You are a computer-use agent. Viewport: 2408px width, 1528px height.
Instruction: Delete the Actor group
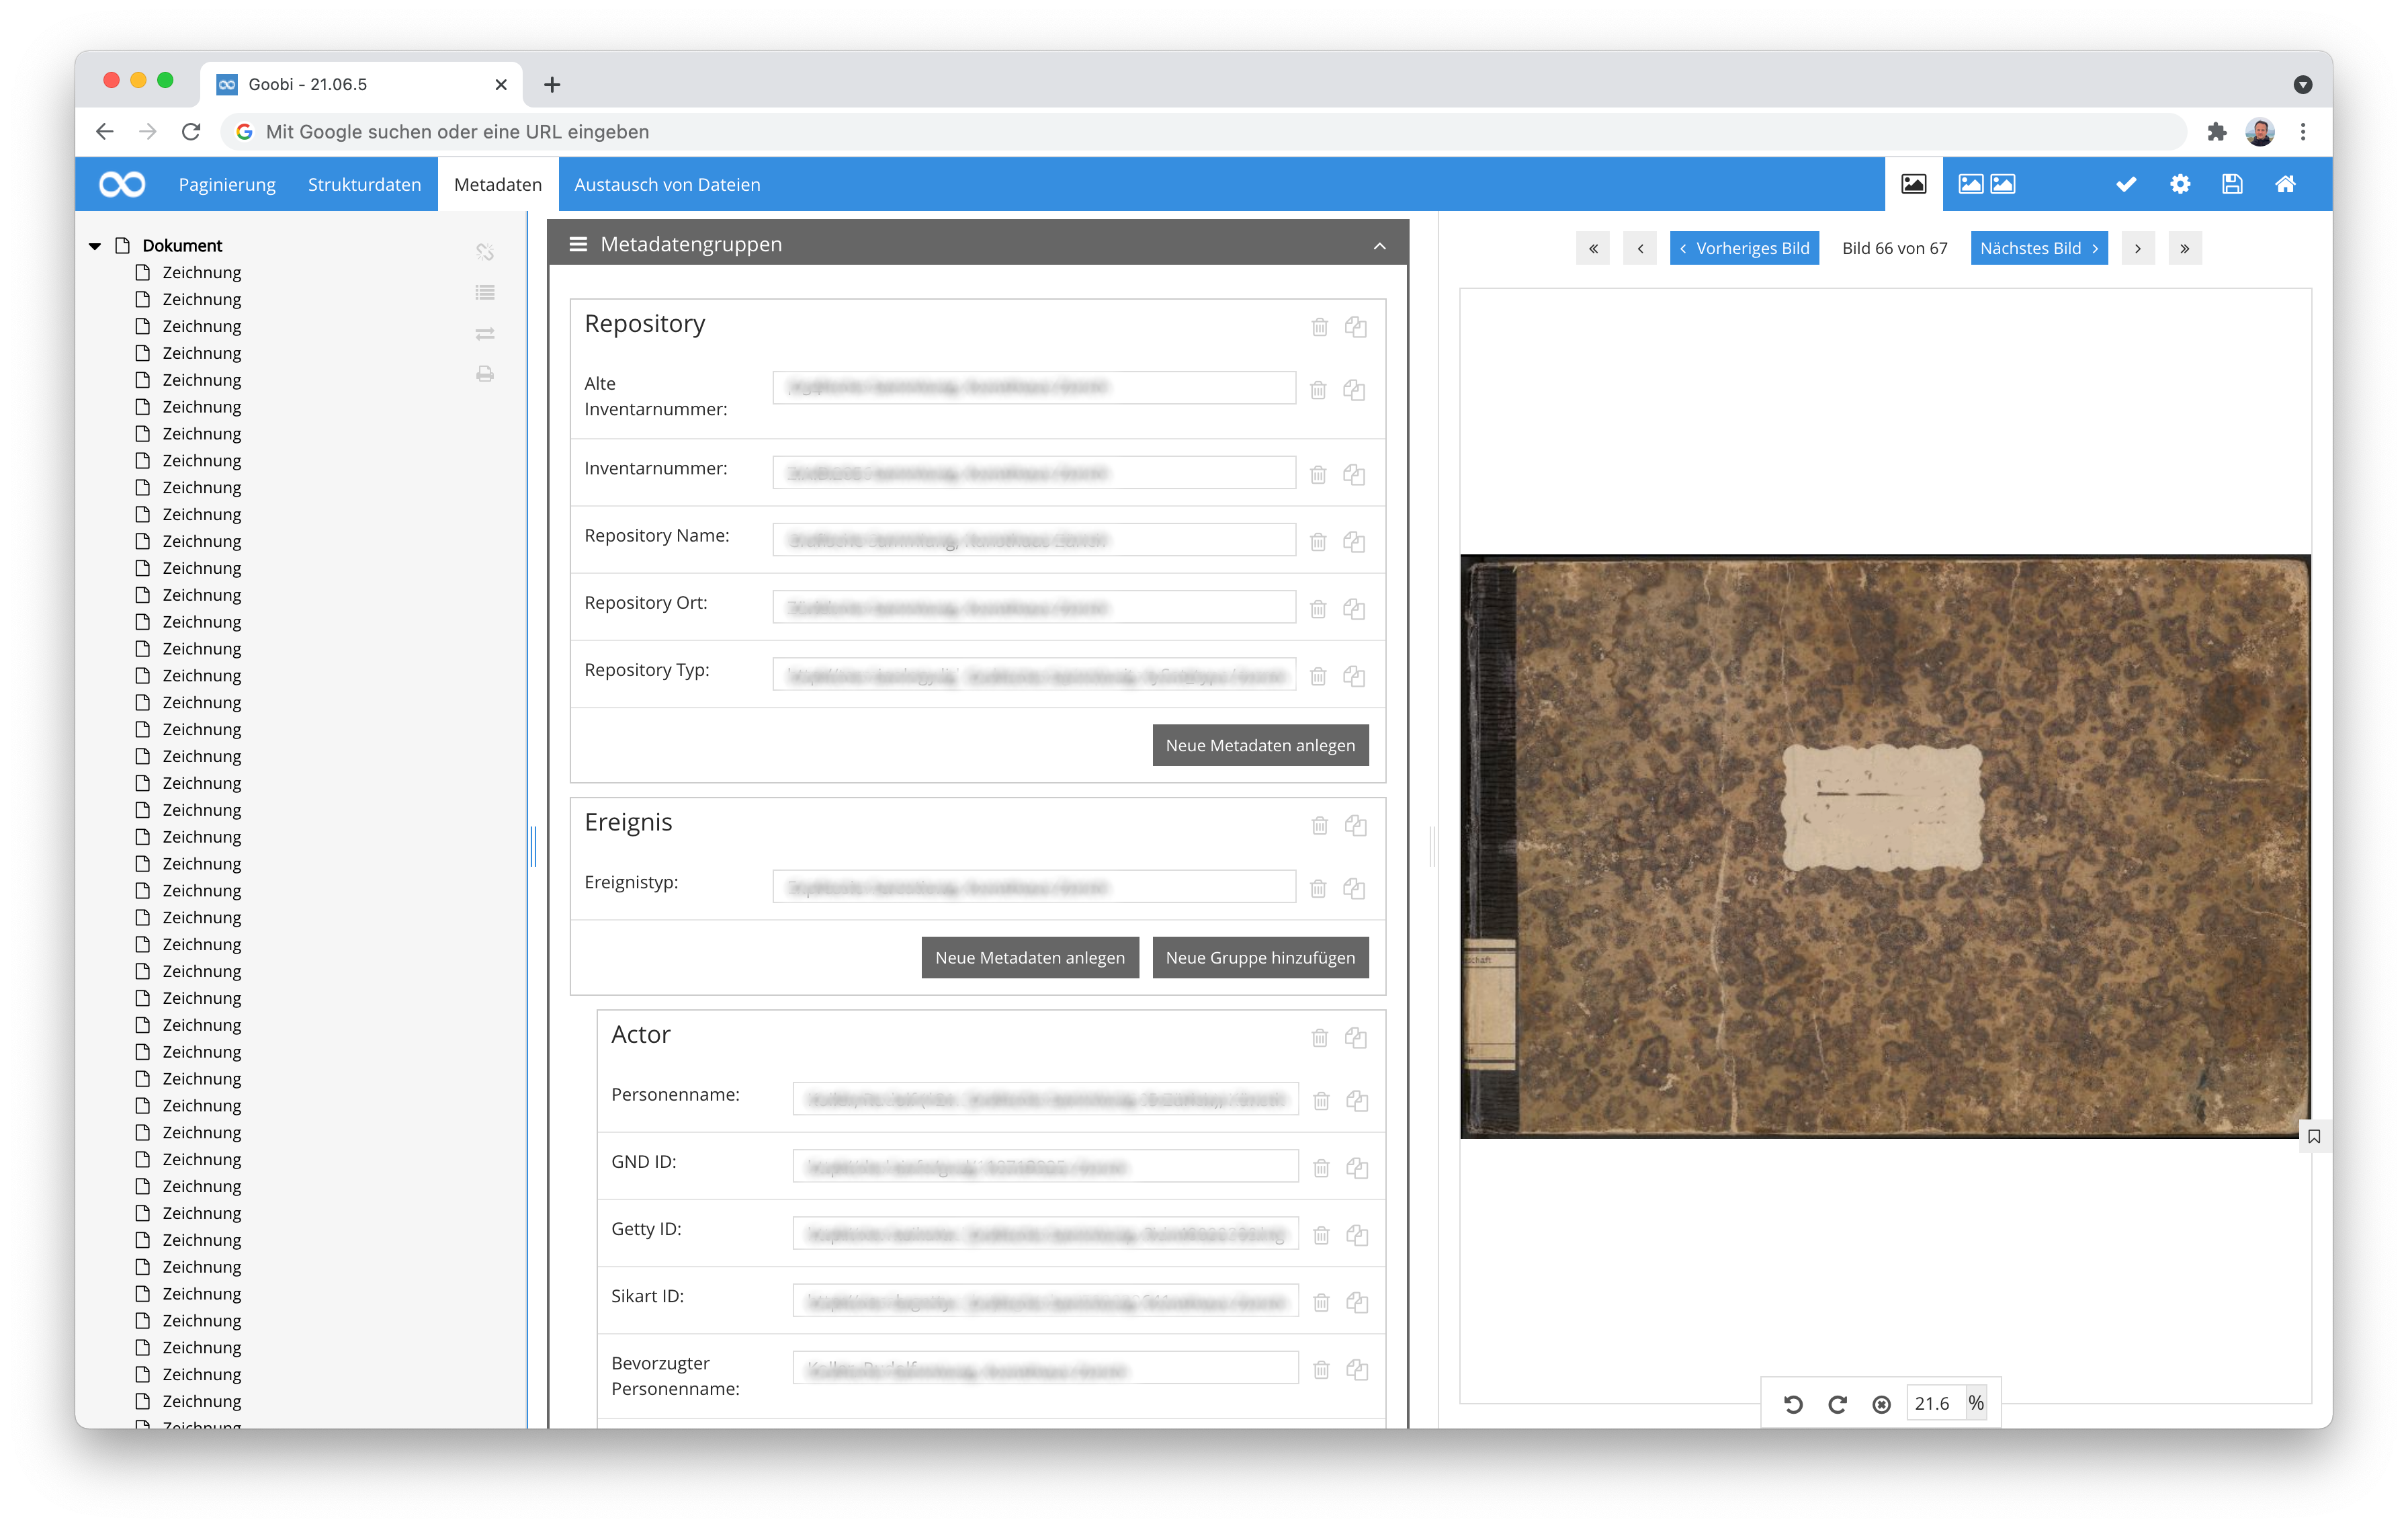(1319, 1038)
